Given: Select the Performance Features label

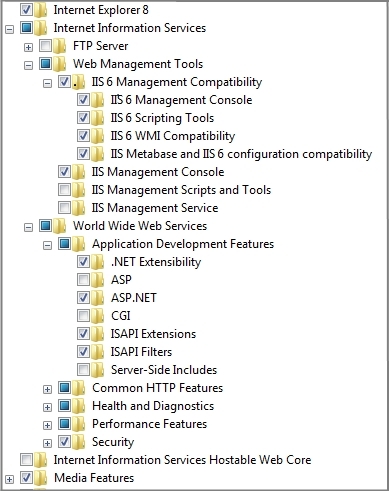Looking at the screenshot, I should point(150,424).
